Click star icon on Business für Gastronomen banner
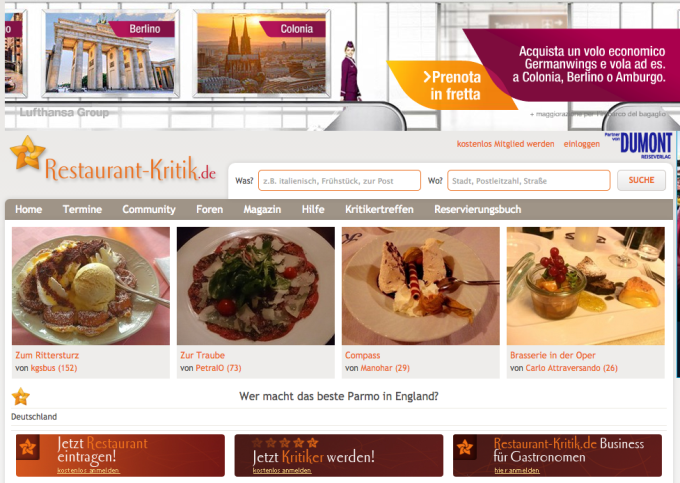This screenshot has width=680, height=483. coord(464,447)
